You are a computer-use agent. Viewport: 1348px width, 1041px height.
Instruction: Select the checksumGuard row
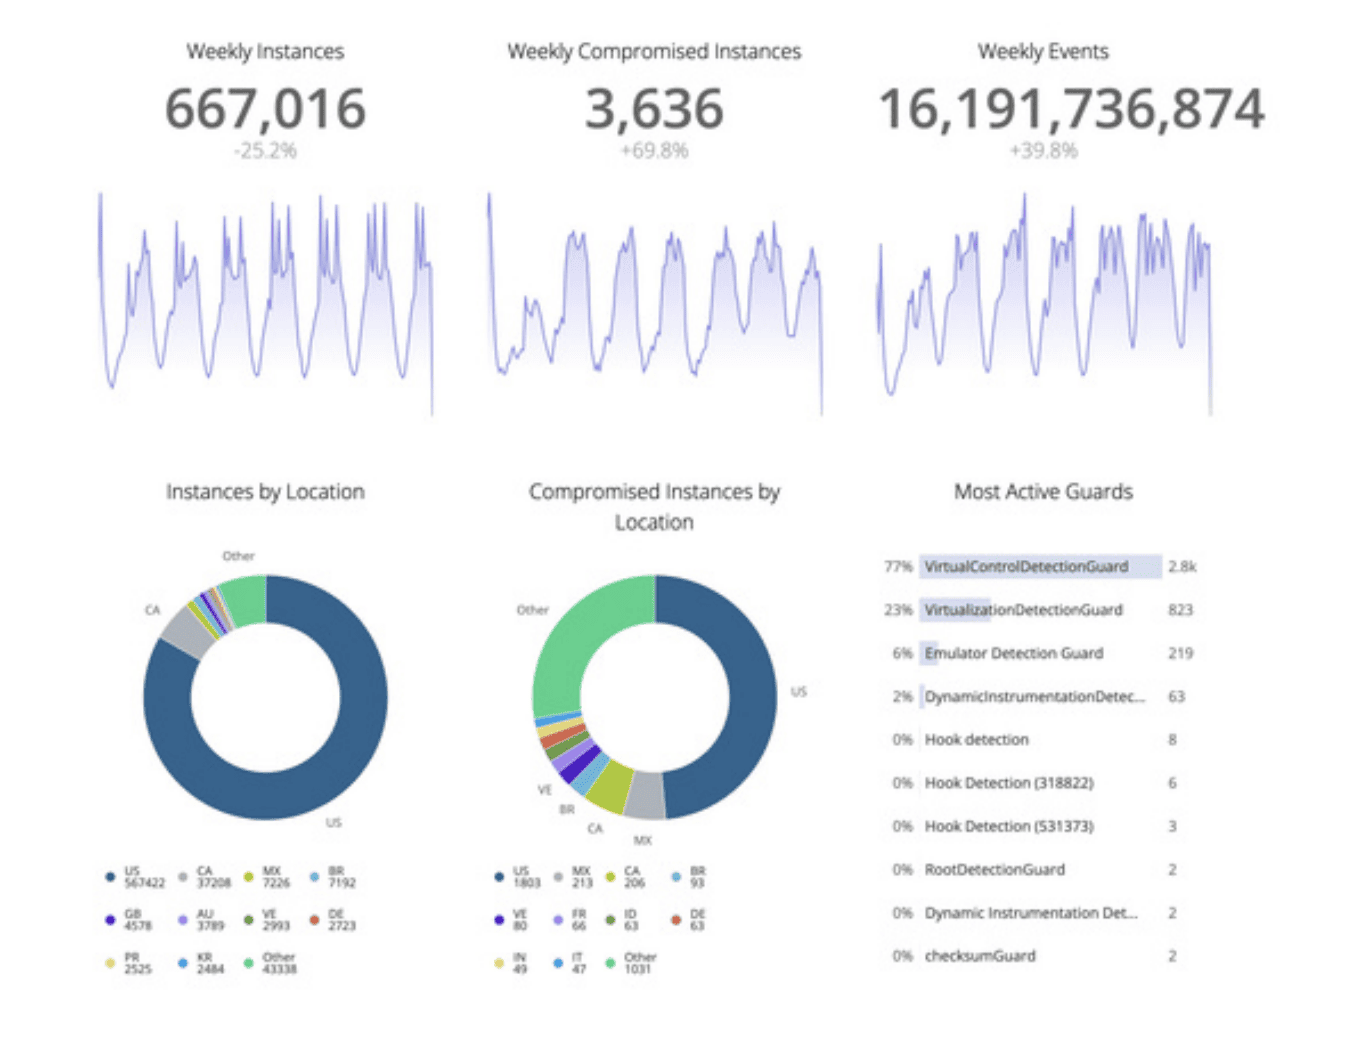pyautogui.click(x=1041, y=956)
